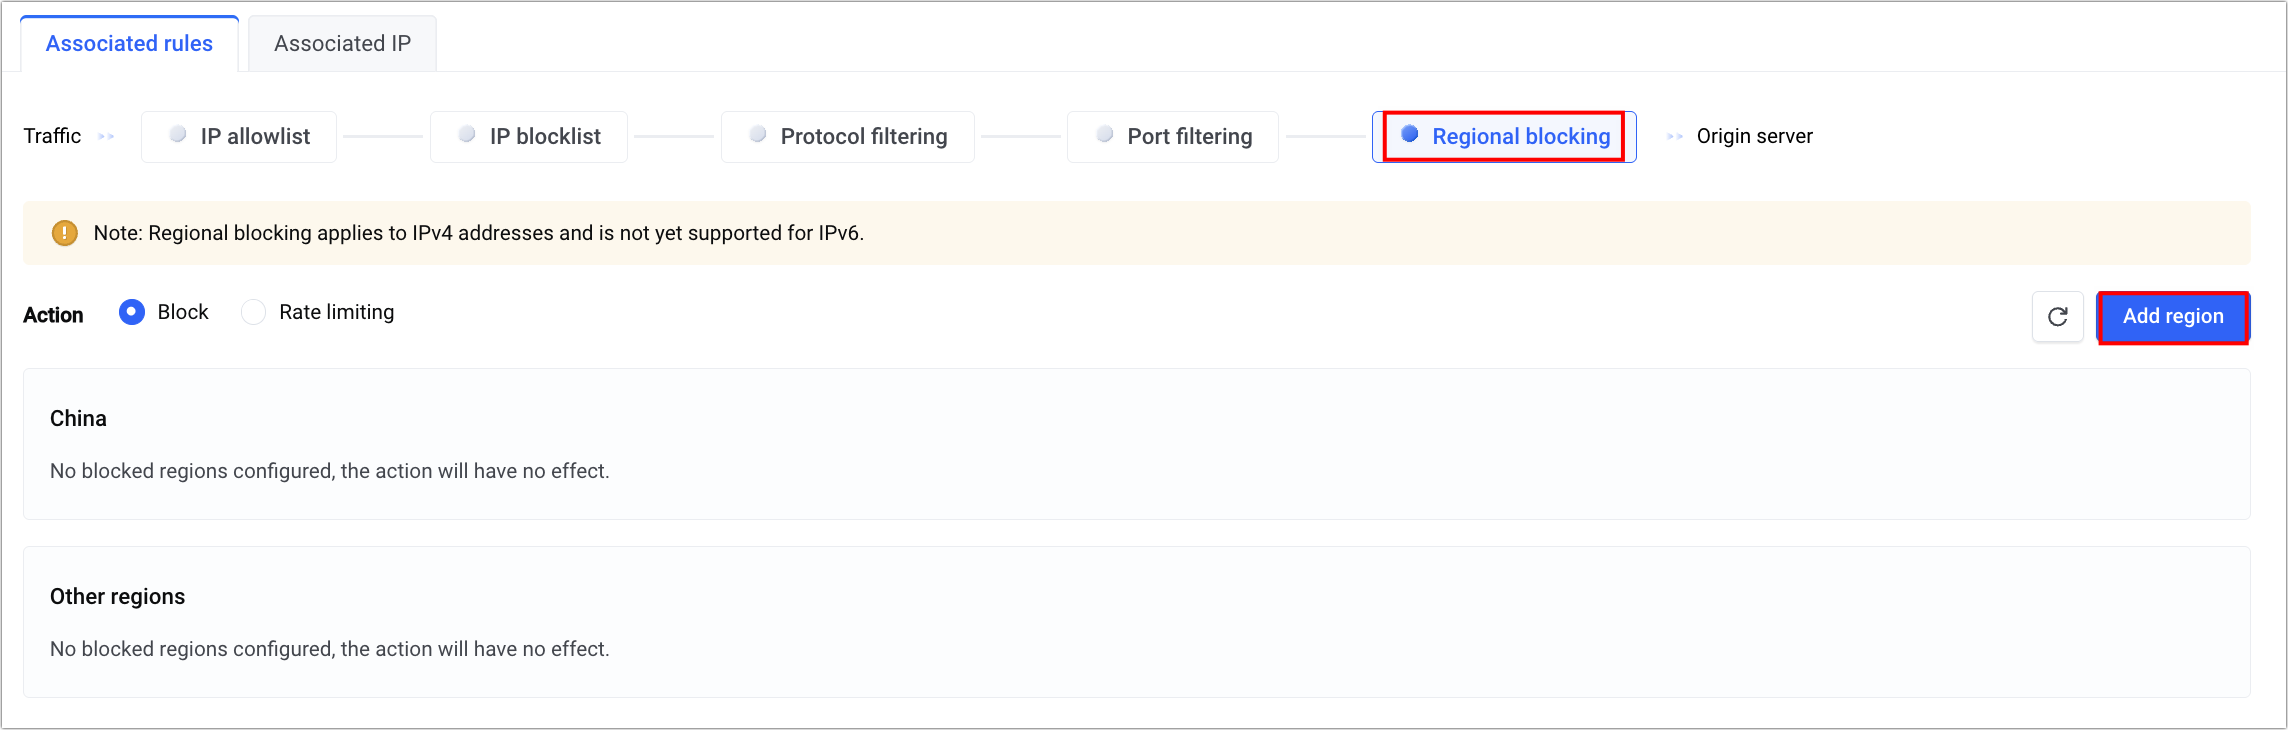The height and width of the screenshot is (730, 2288).
Task: Select the Port filtering step
Action: tap(1189, 137)
